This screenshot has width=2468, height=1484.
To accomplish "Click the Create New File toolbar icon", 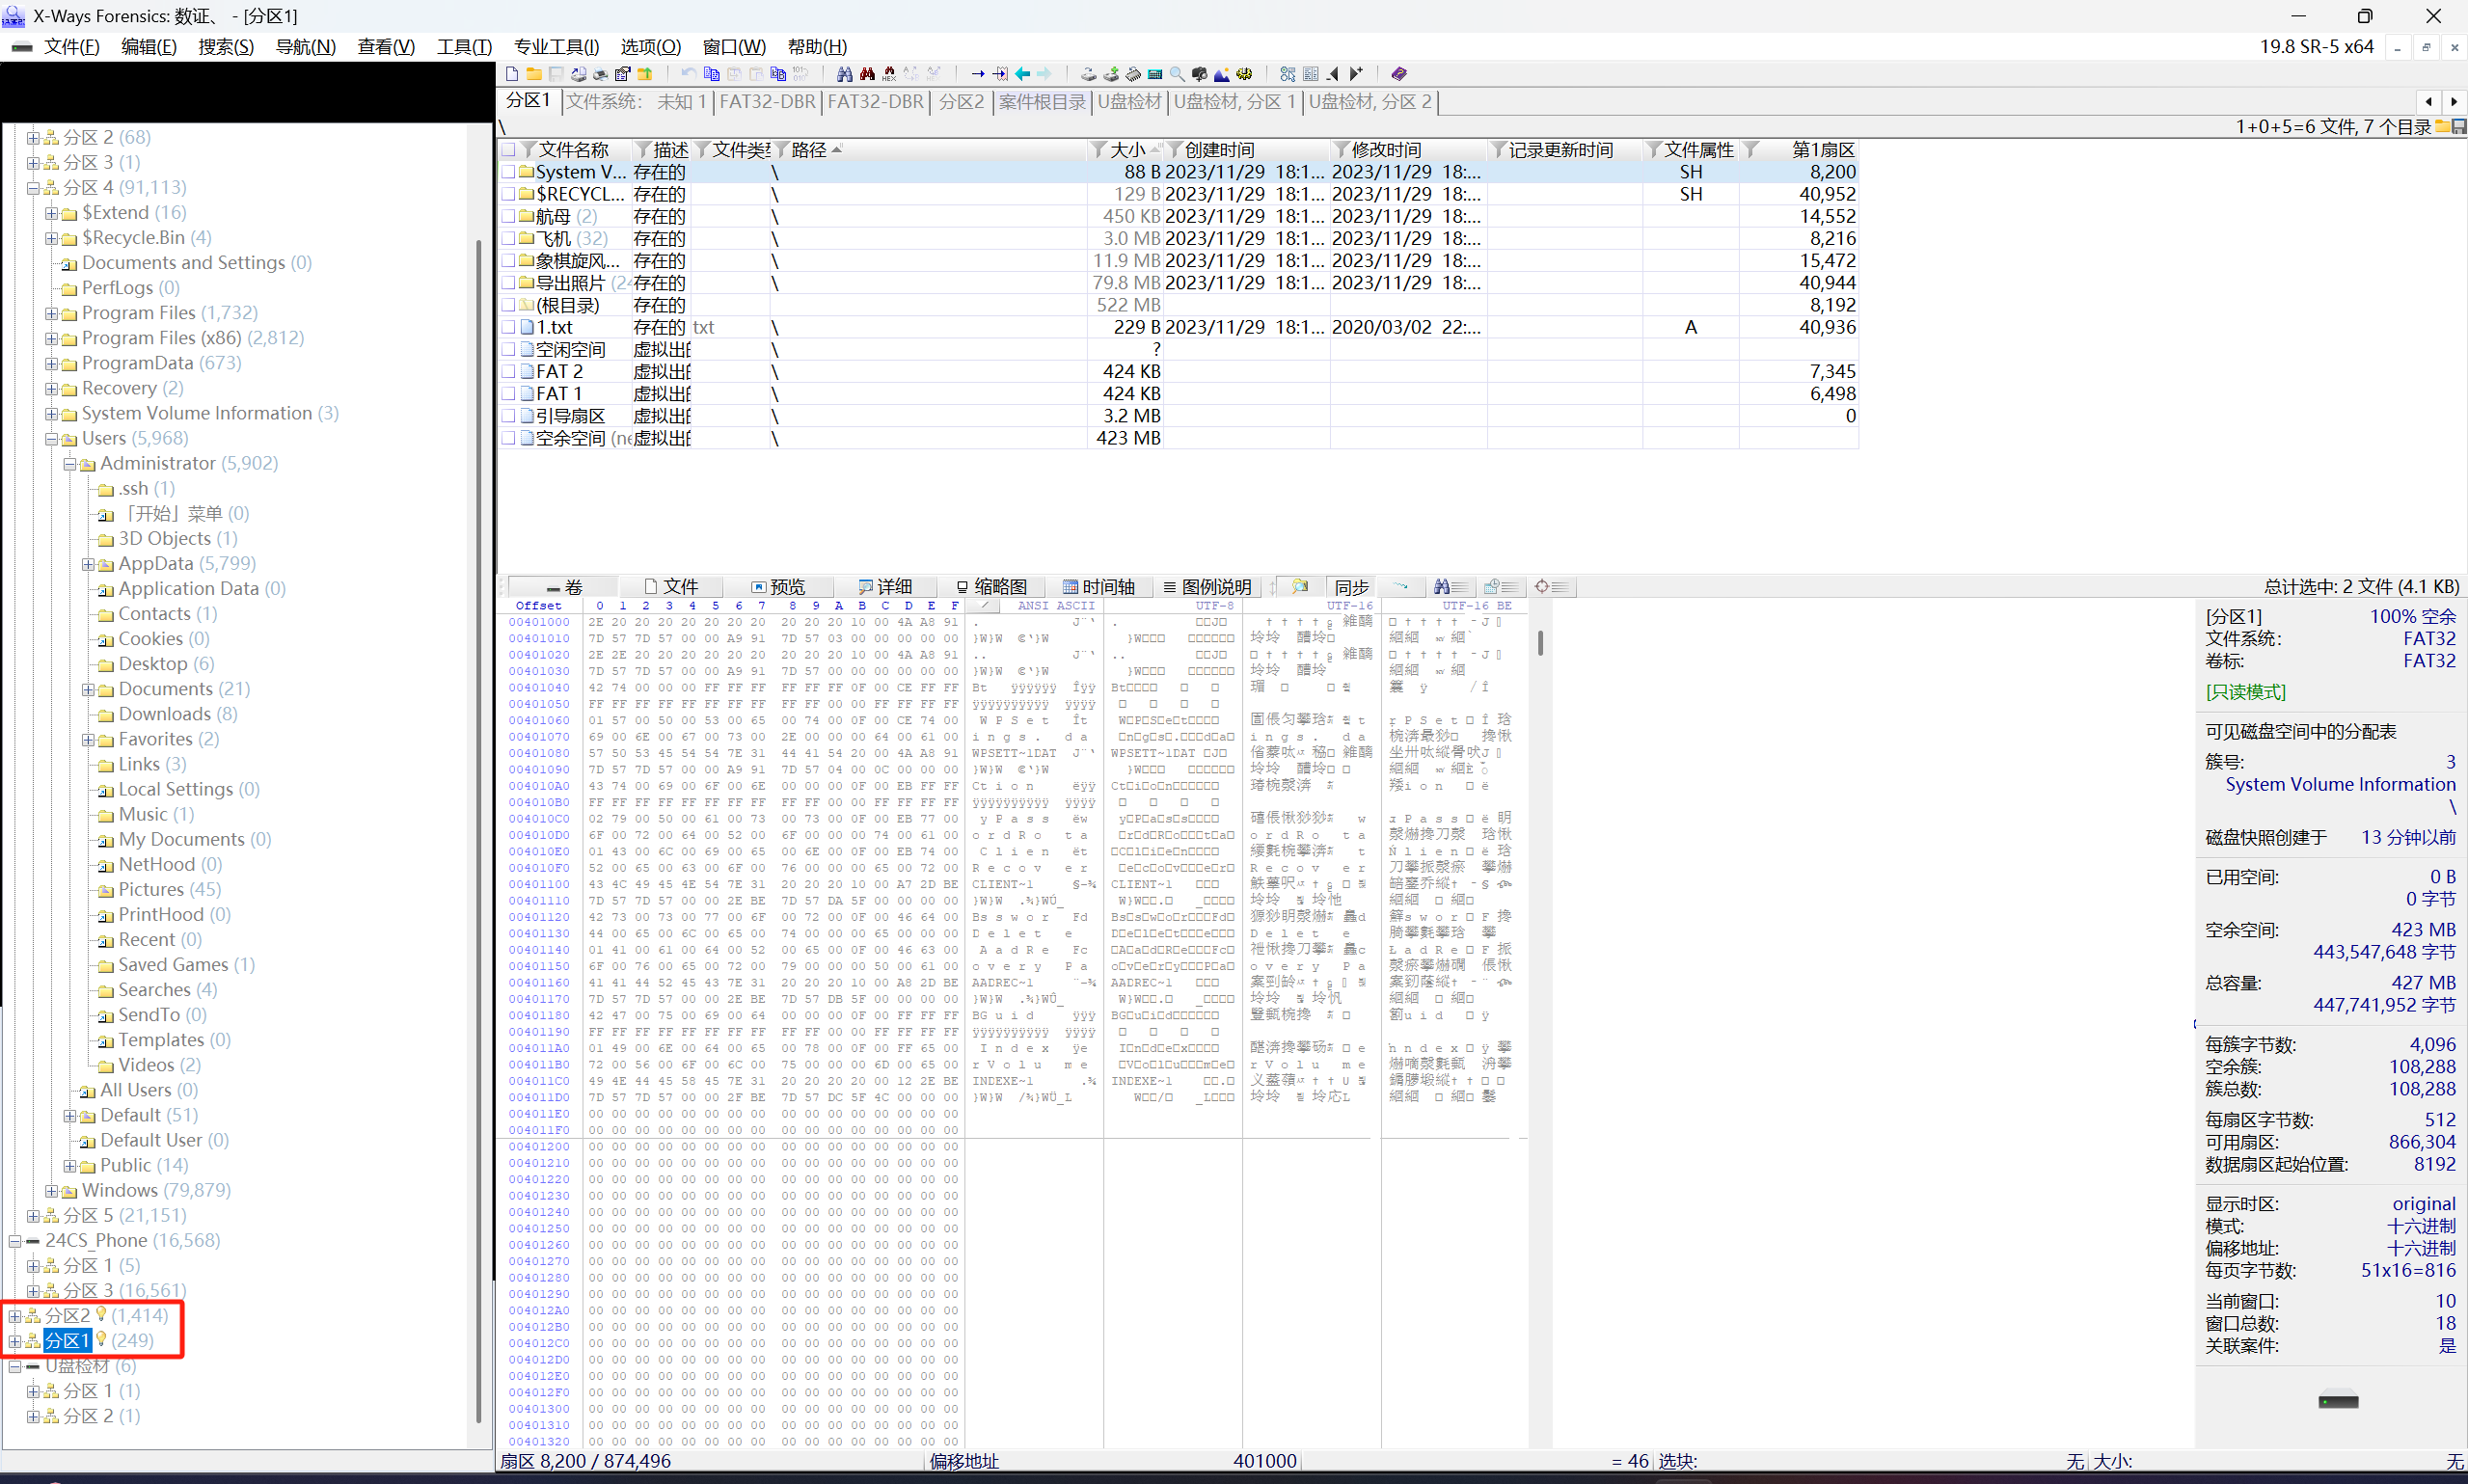I will (x=512, y=74).
